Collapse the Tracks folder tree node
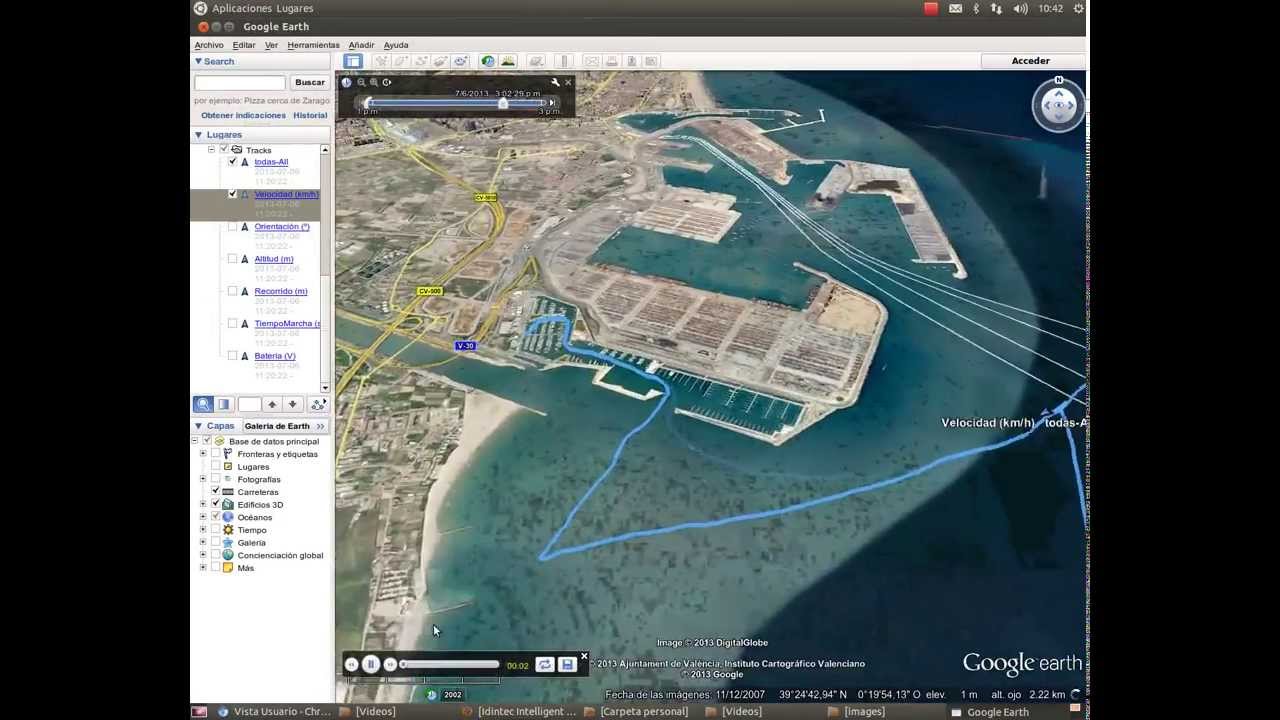 point(211,149)
